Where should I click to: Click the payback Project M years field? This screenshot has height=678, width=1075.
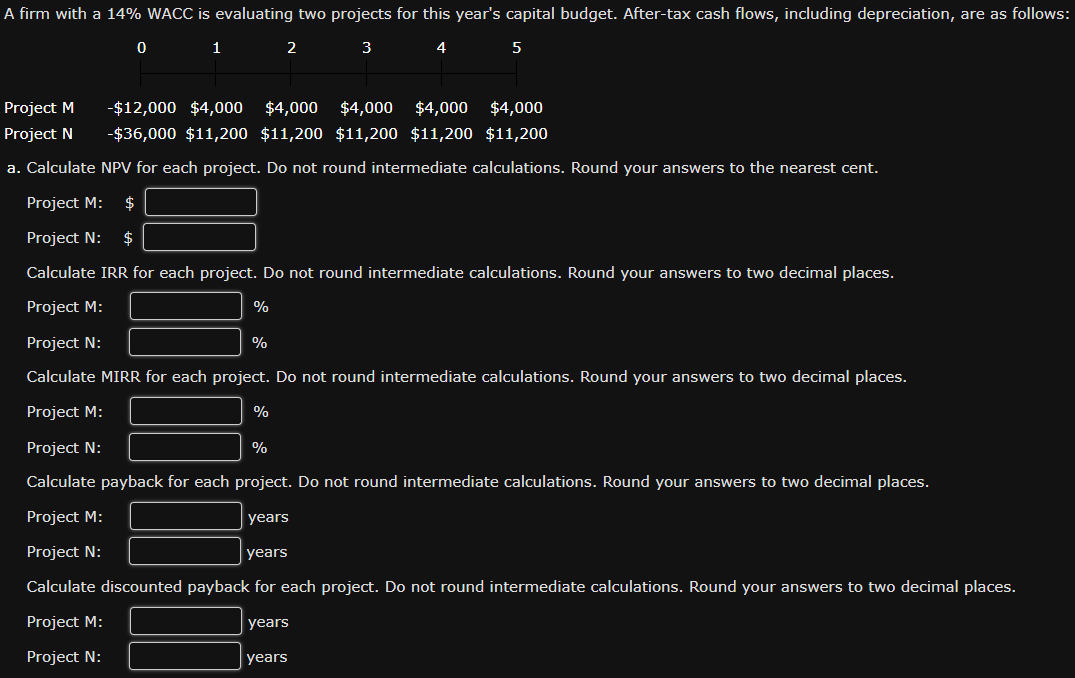pyautogui.click(x=186, y=516)
